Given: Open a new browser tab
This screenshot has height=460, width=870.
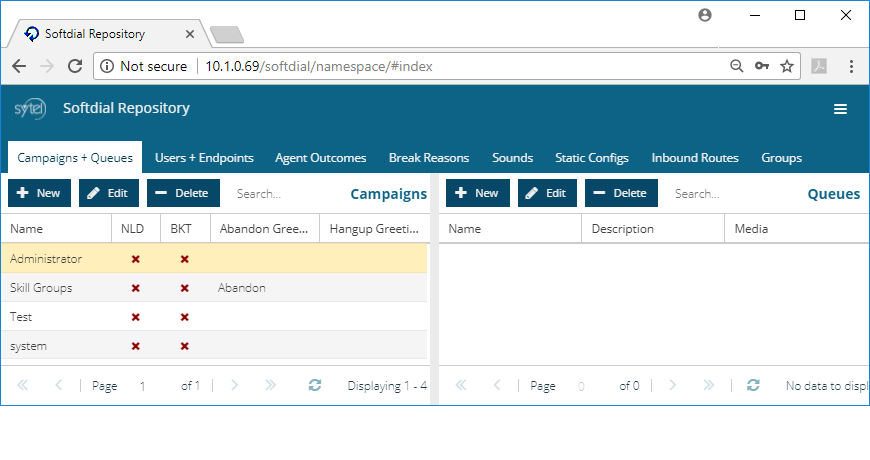Looking at the screenshot, I should pyautogui.click(x=227, y=34).
